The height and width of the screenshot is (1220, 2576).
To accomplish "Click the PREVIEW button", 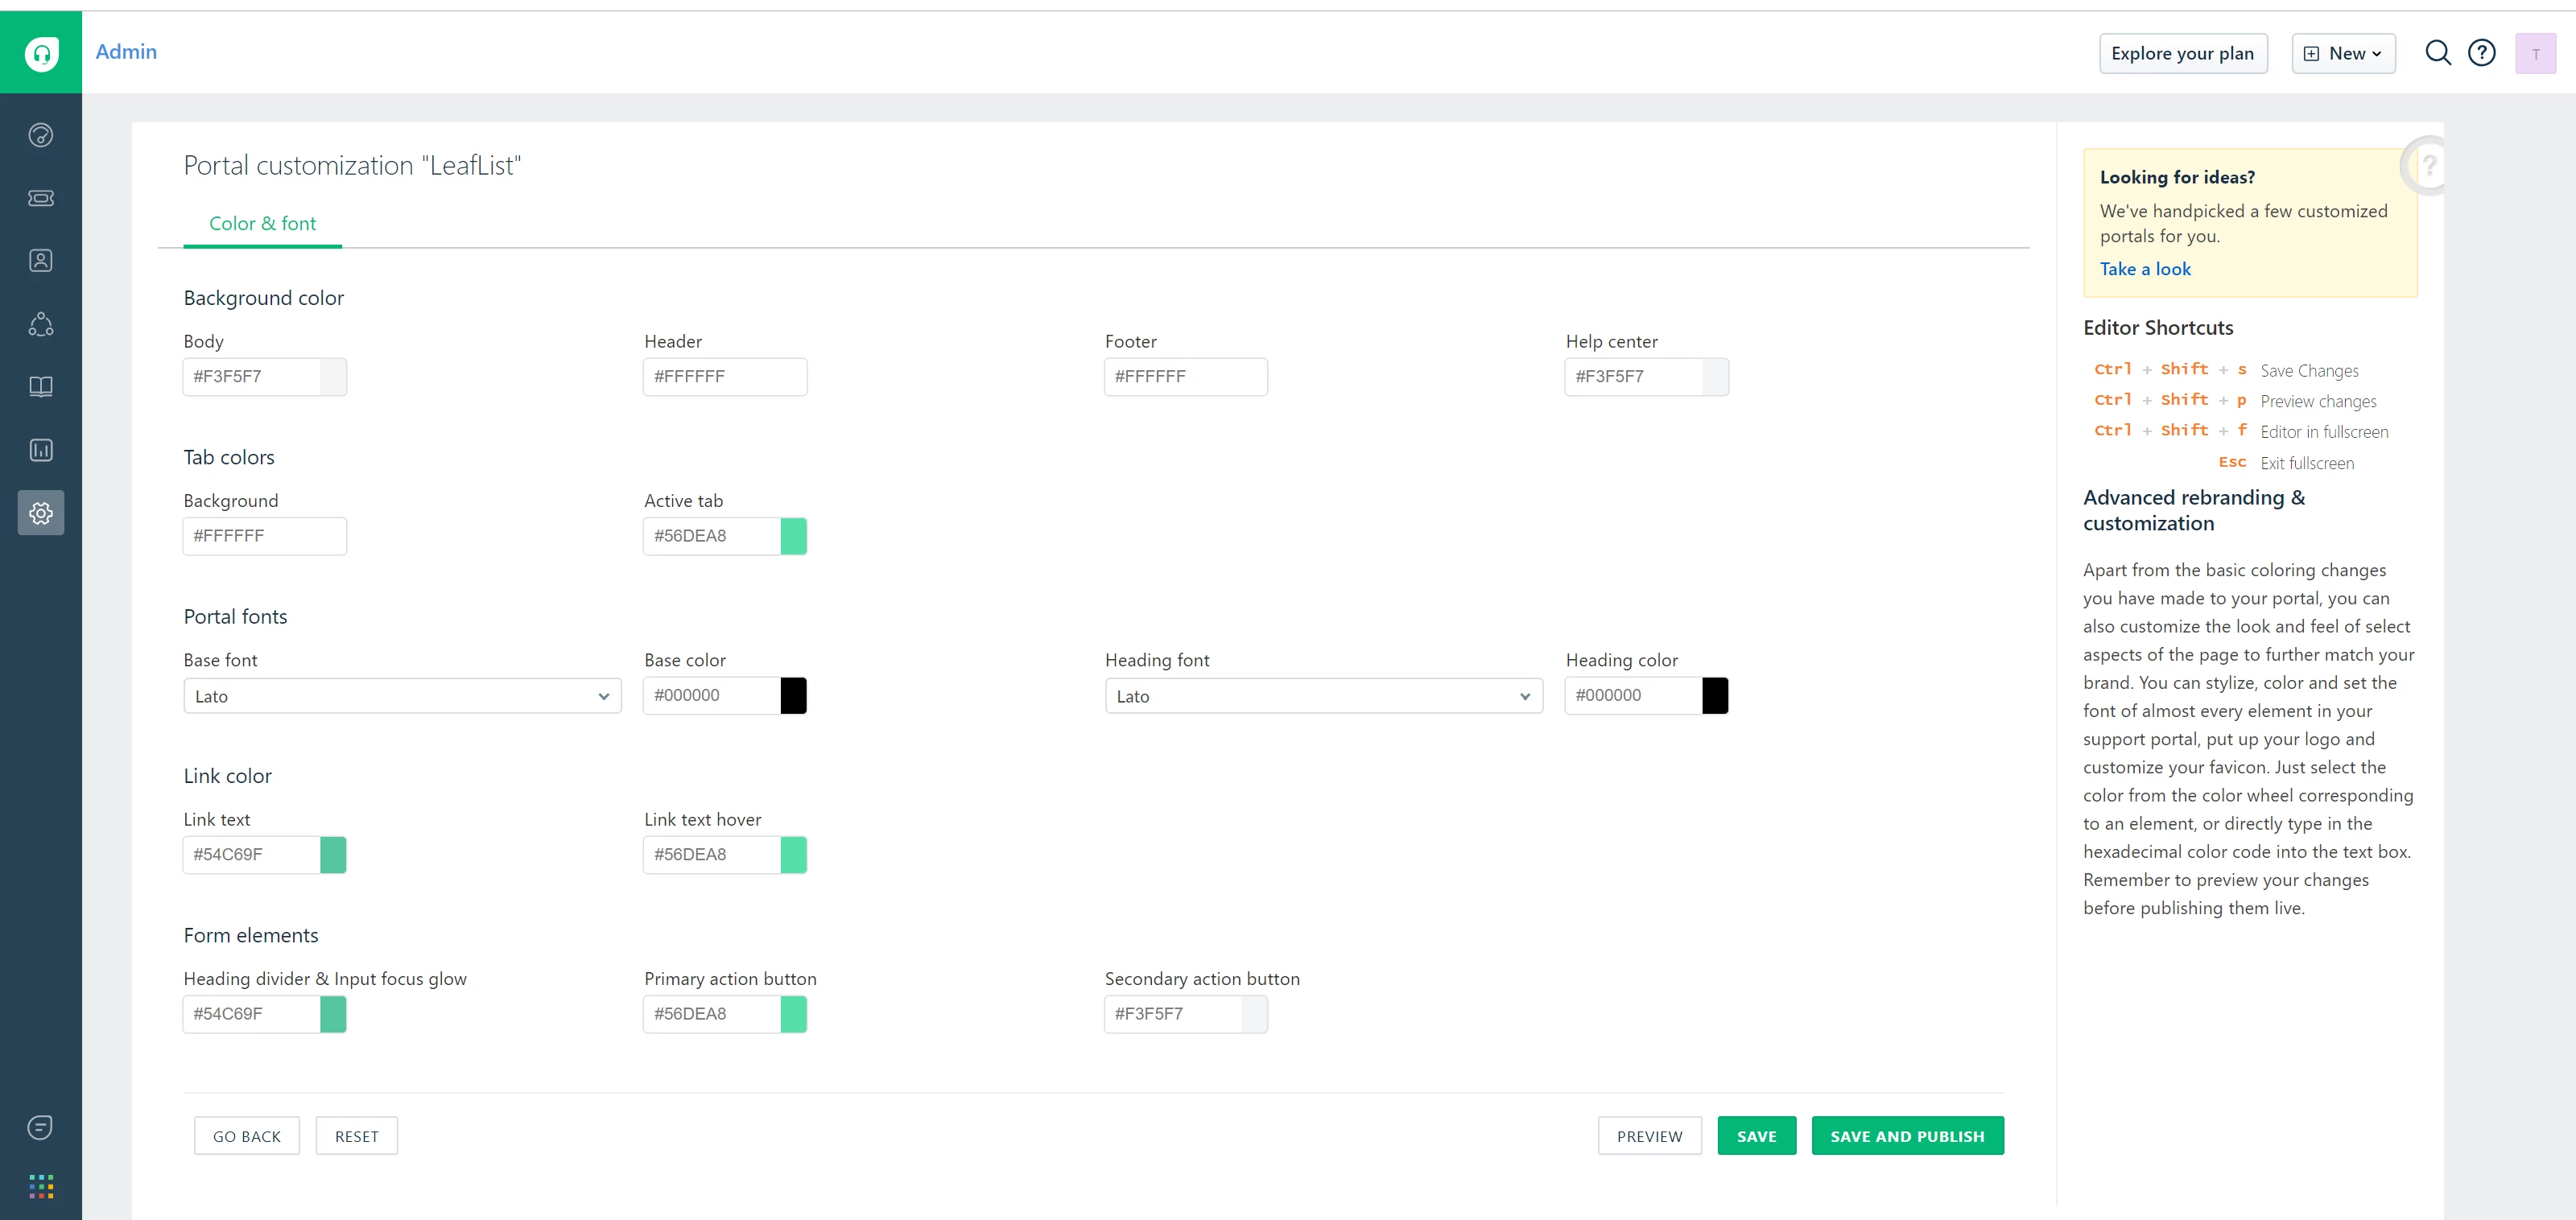I will pos(1649,1136).
